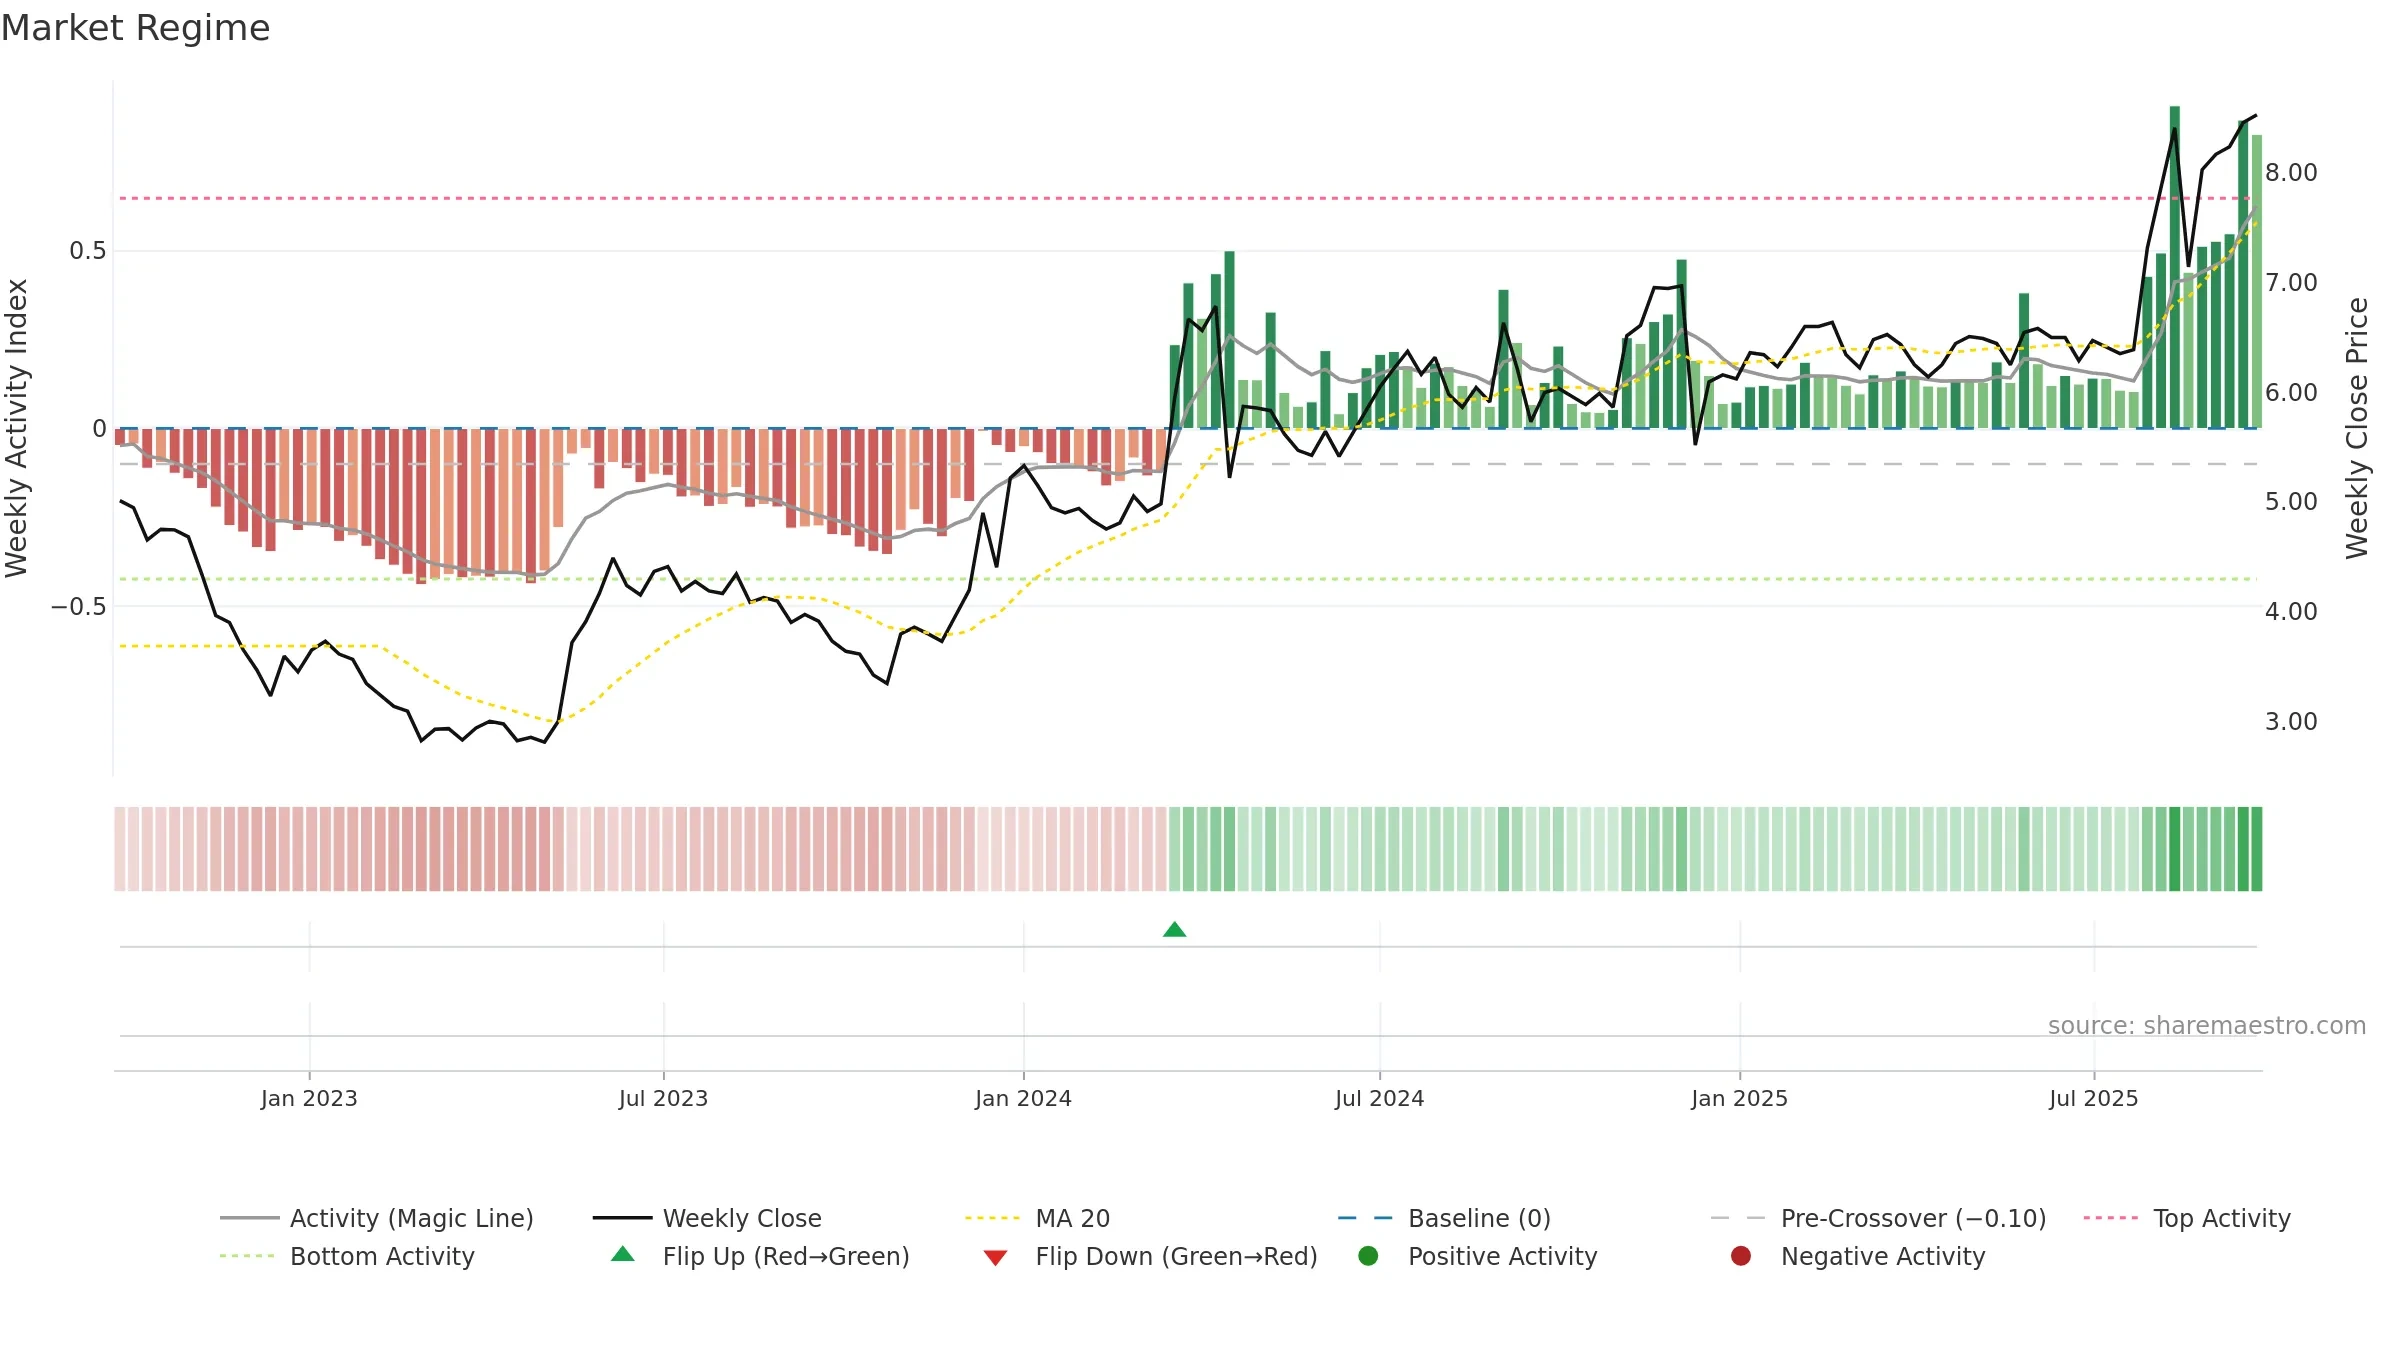Click the source: sharemaestro.com label
Screen dimensions: 2400x1350
(x=2207, y=1025)
